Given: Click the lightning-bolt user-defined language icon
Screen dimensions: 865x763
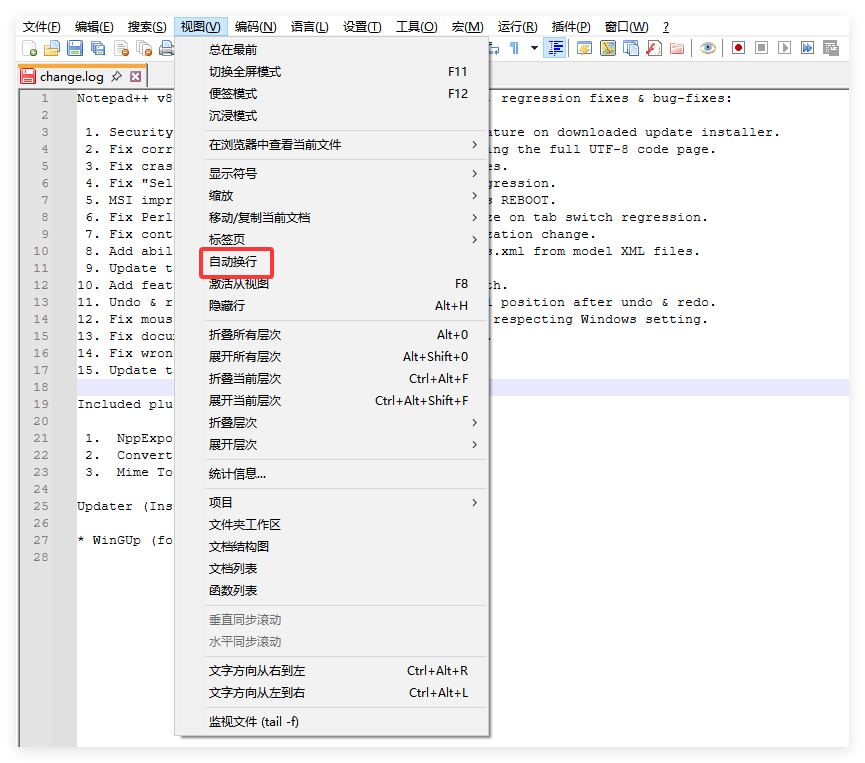Looking at the screenshot, I should (x=584, y=49).
